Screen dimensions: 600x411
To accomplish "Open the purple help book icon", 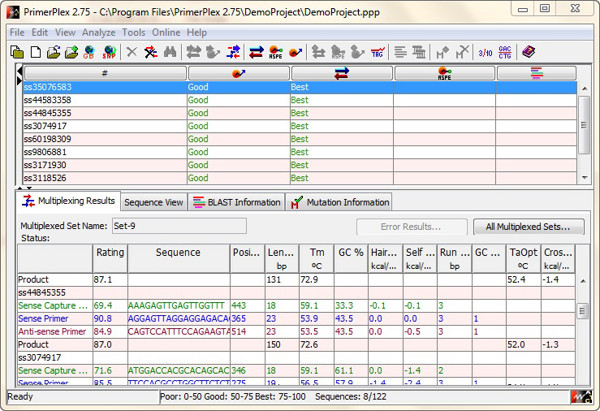I will pos(528,51).
